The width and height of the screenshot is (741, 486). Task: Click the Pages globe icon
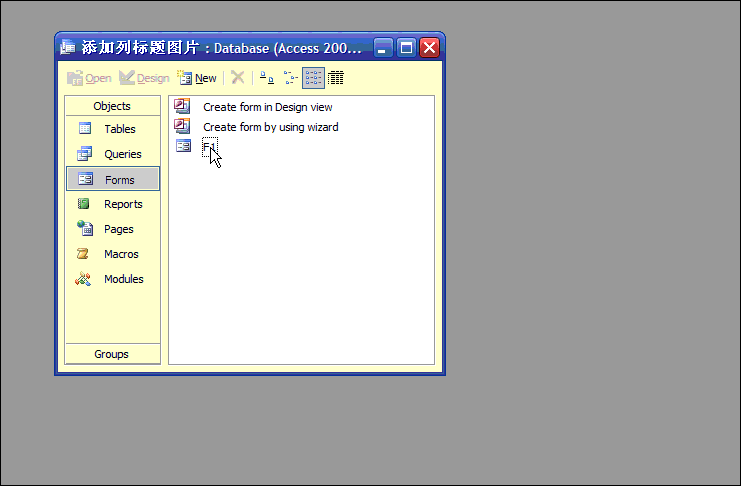85,228
